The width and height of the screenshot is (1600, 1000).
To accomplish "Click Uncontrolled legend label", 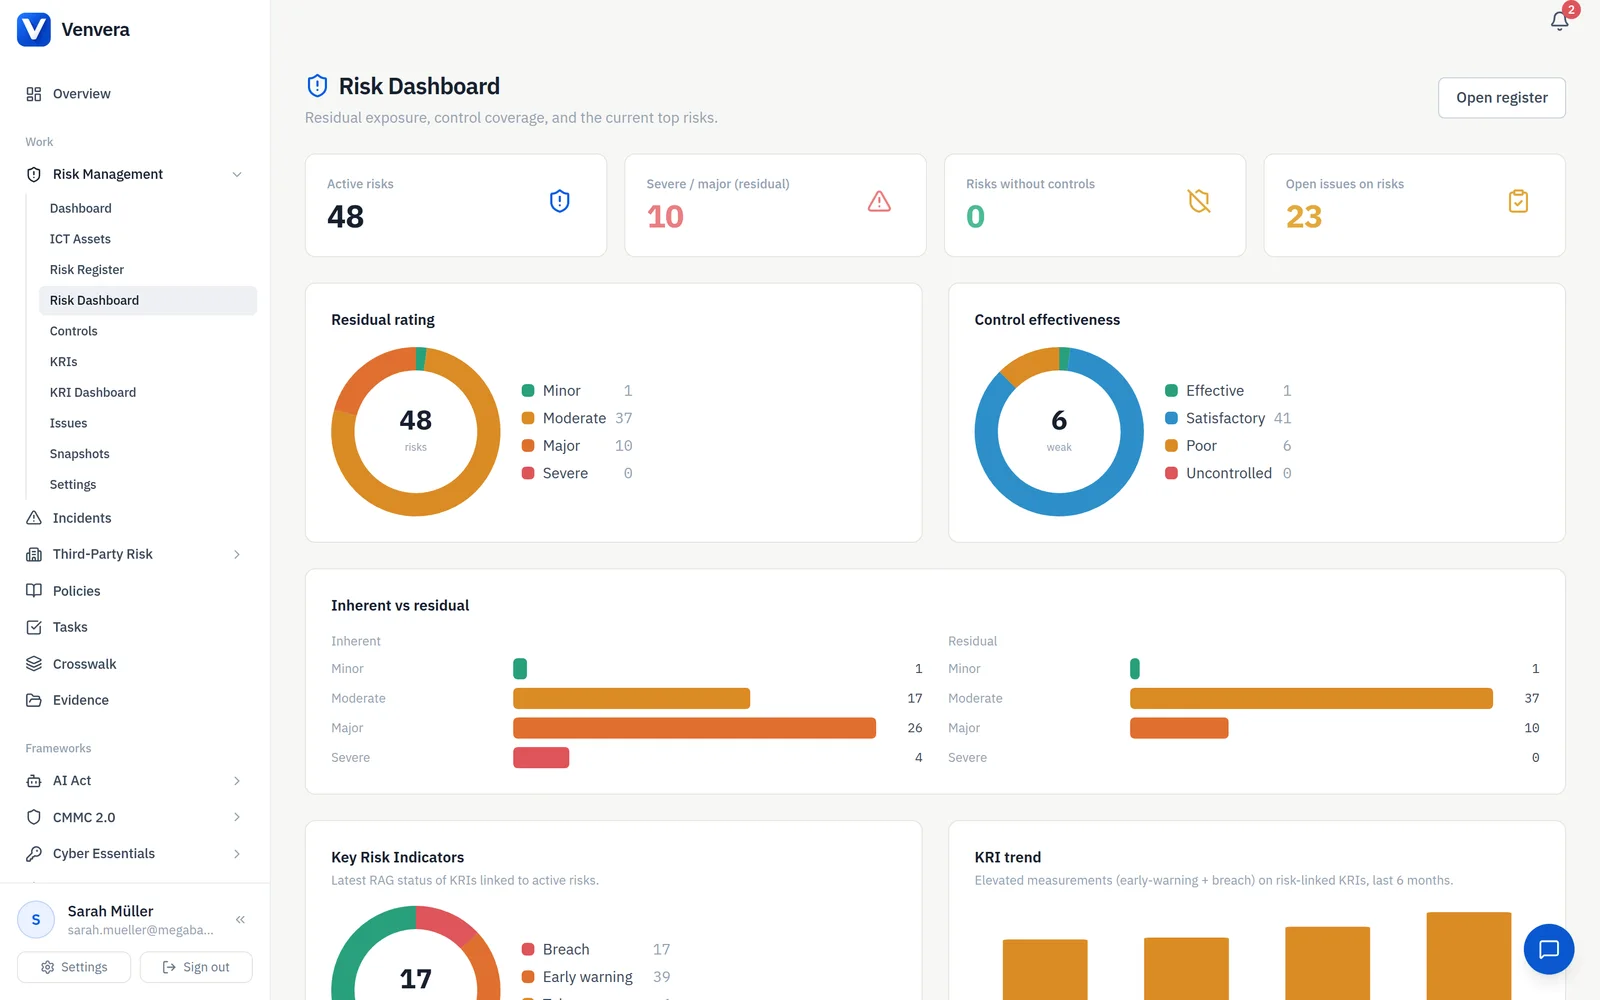I will click(1229, 473).
